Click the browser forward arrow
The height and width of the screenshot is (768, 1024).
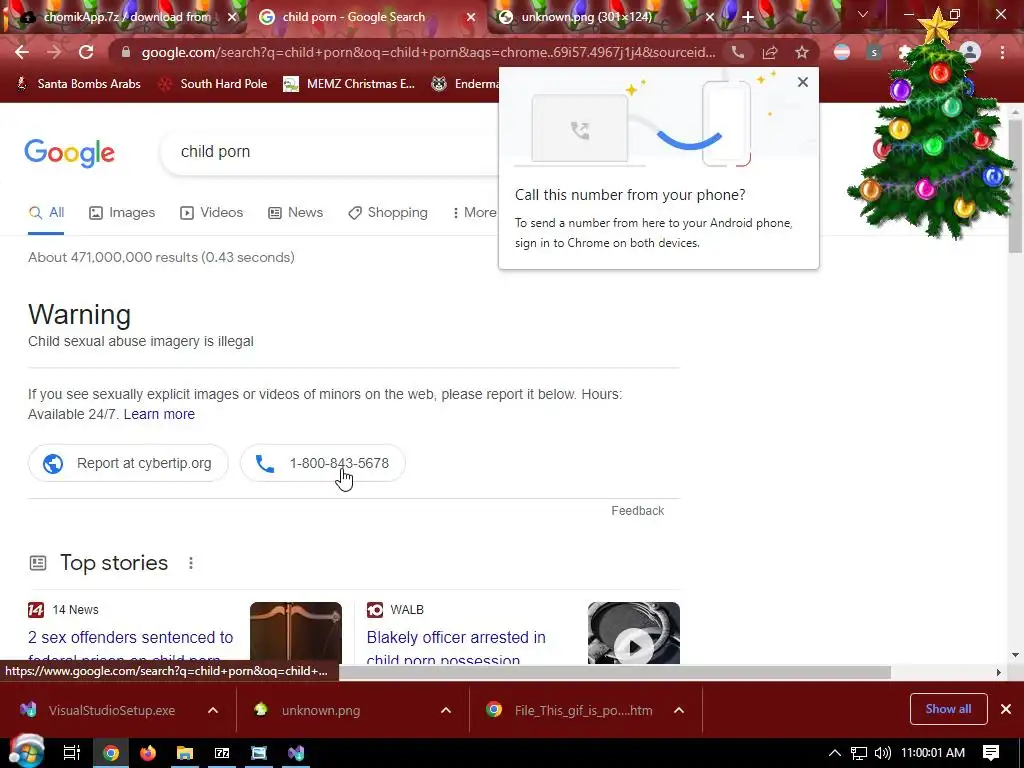click(54, 52)
